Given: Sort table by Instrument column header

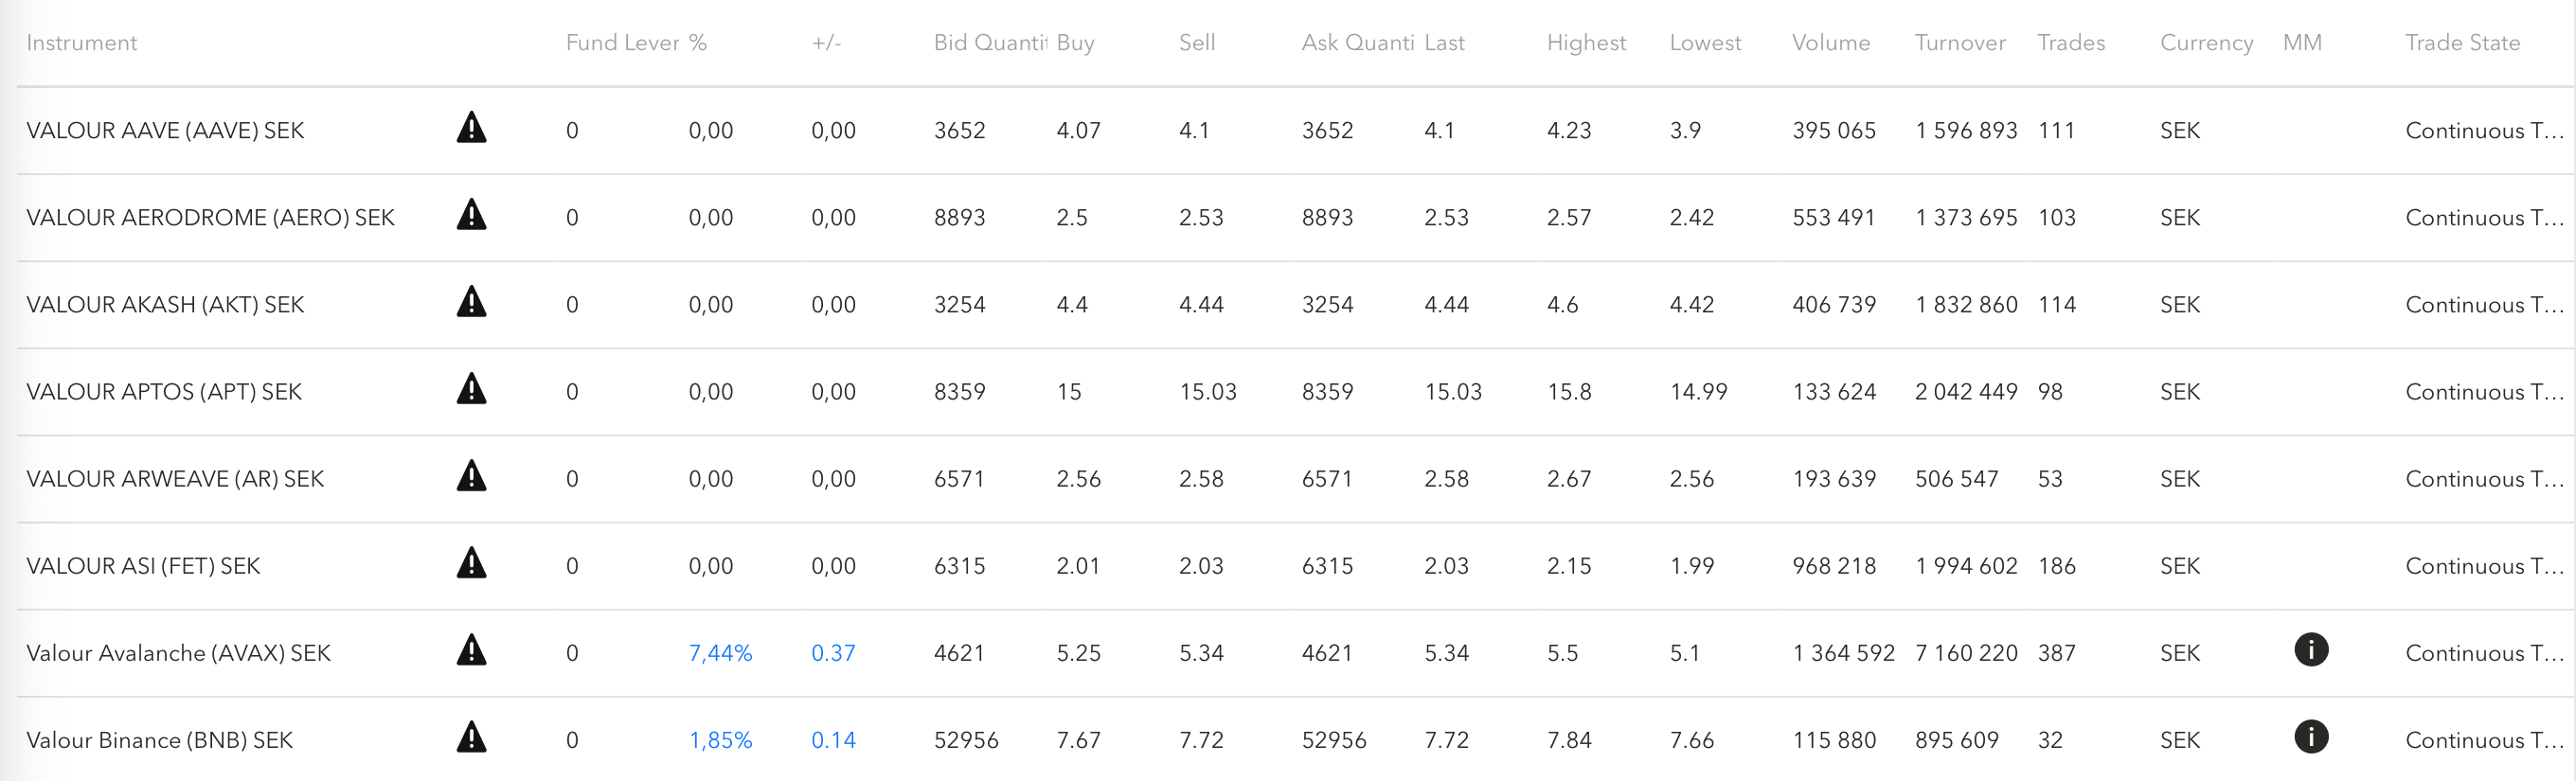Looking at the screenshot, I should (82, 43).
